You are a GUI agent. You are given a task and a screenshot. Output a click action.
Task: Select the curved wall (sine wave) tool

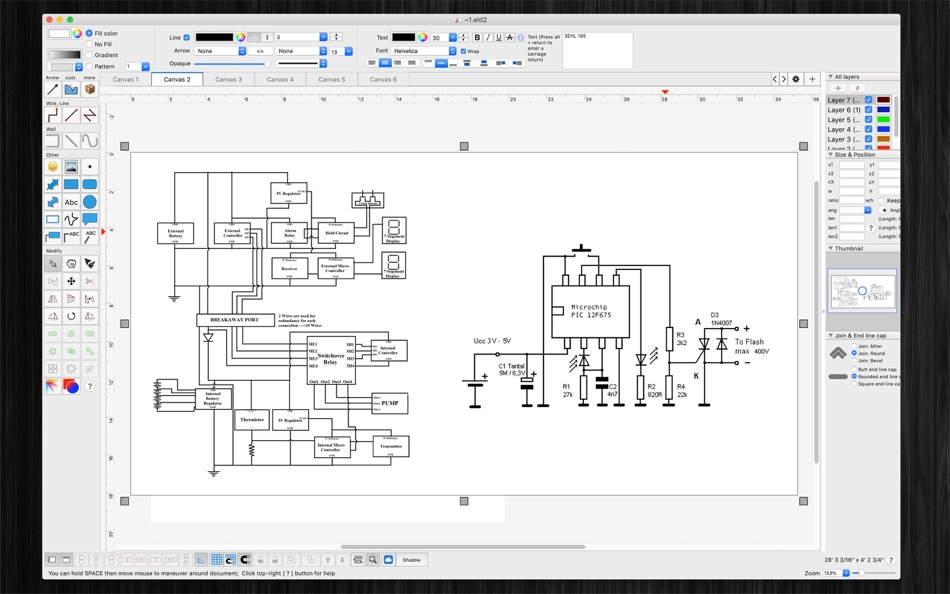[x=90, y=141]
